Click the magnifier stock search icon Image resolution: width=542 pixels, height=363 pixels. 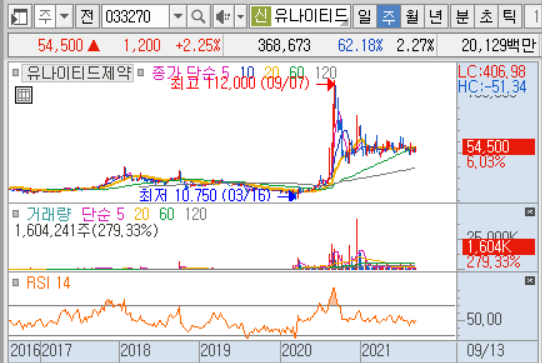pyautogui.click(x=198, y=16)
